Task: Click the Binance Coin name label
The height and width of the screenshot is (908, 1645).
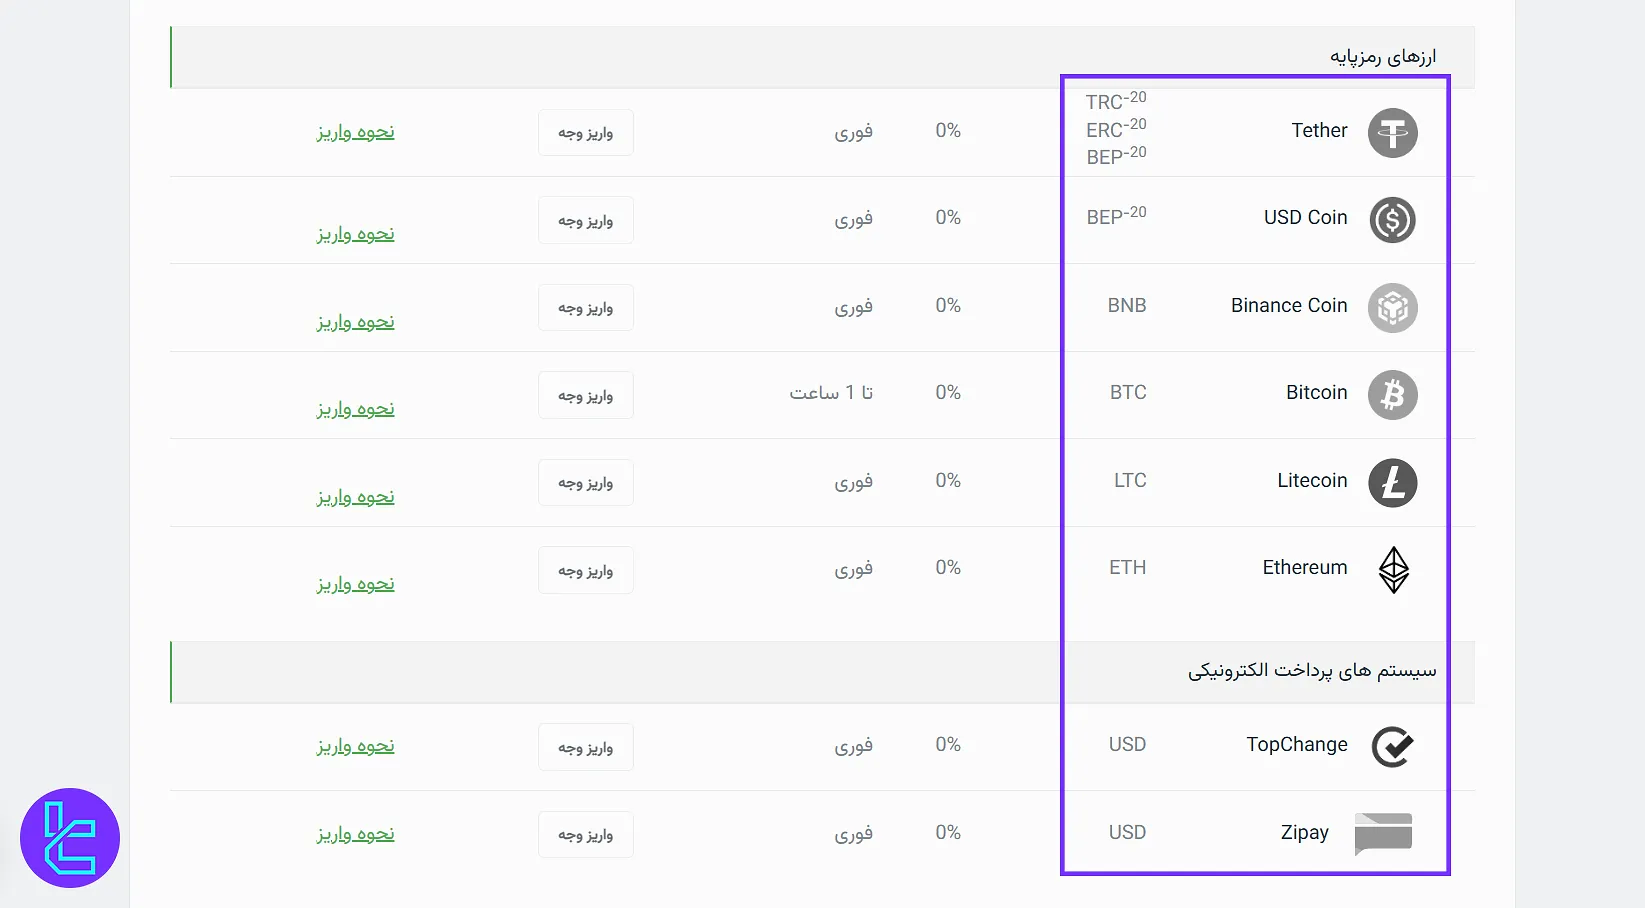Action: point(1289,306)
